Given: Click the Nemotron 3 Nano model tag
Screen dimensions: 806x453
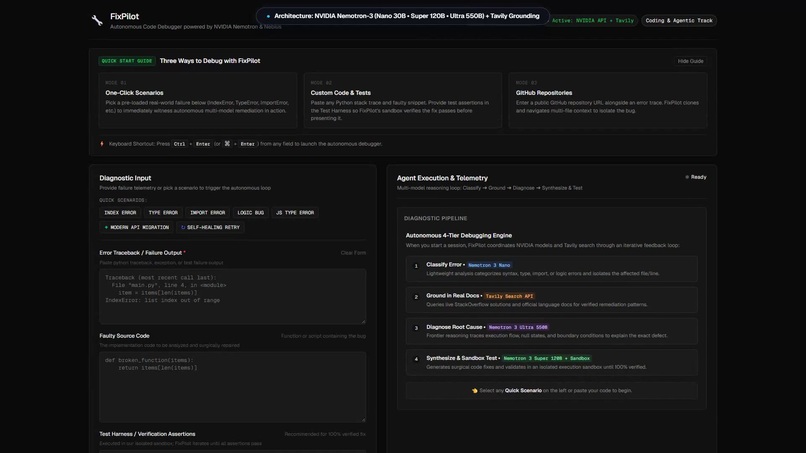Looking at the screenshot, I should pyautogui.click(x=489, y=265).
